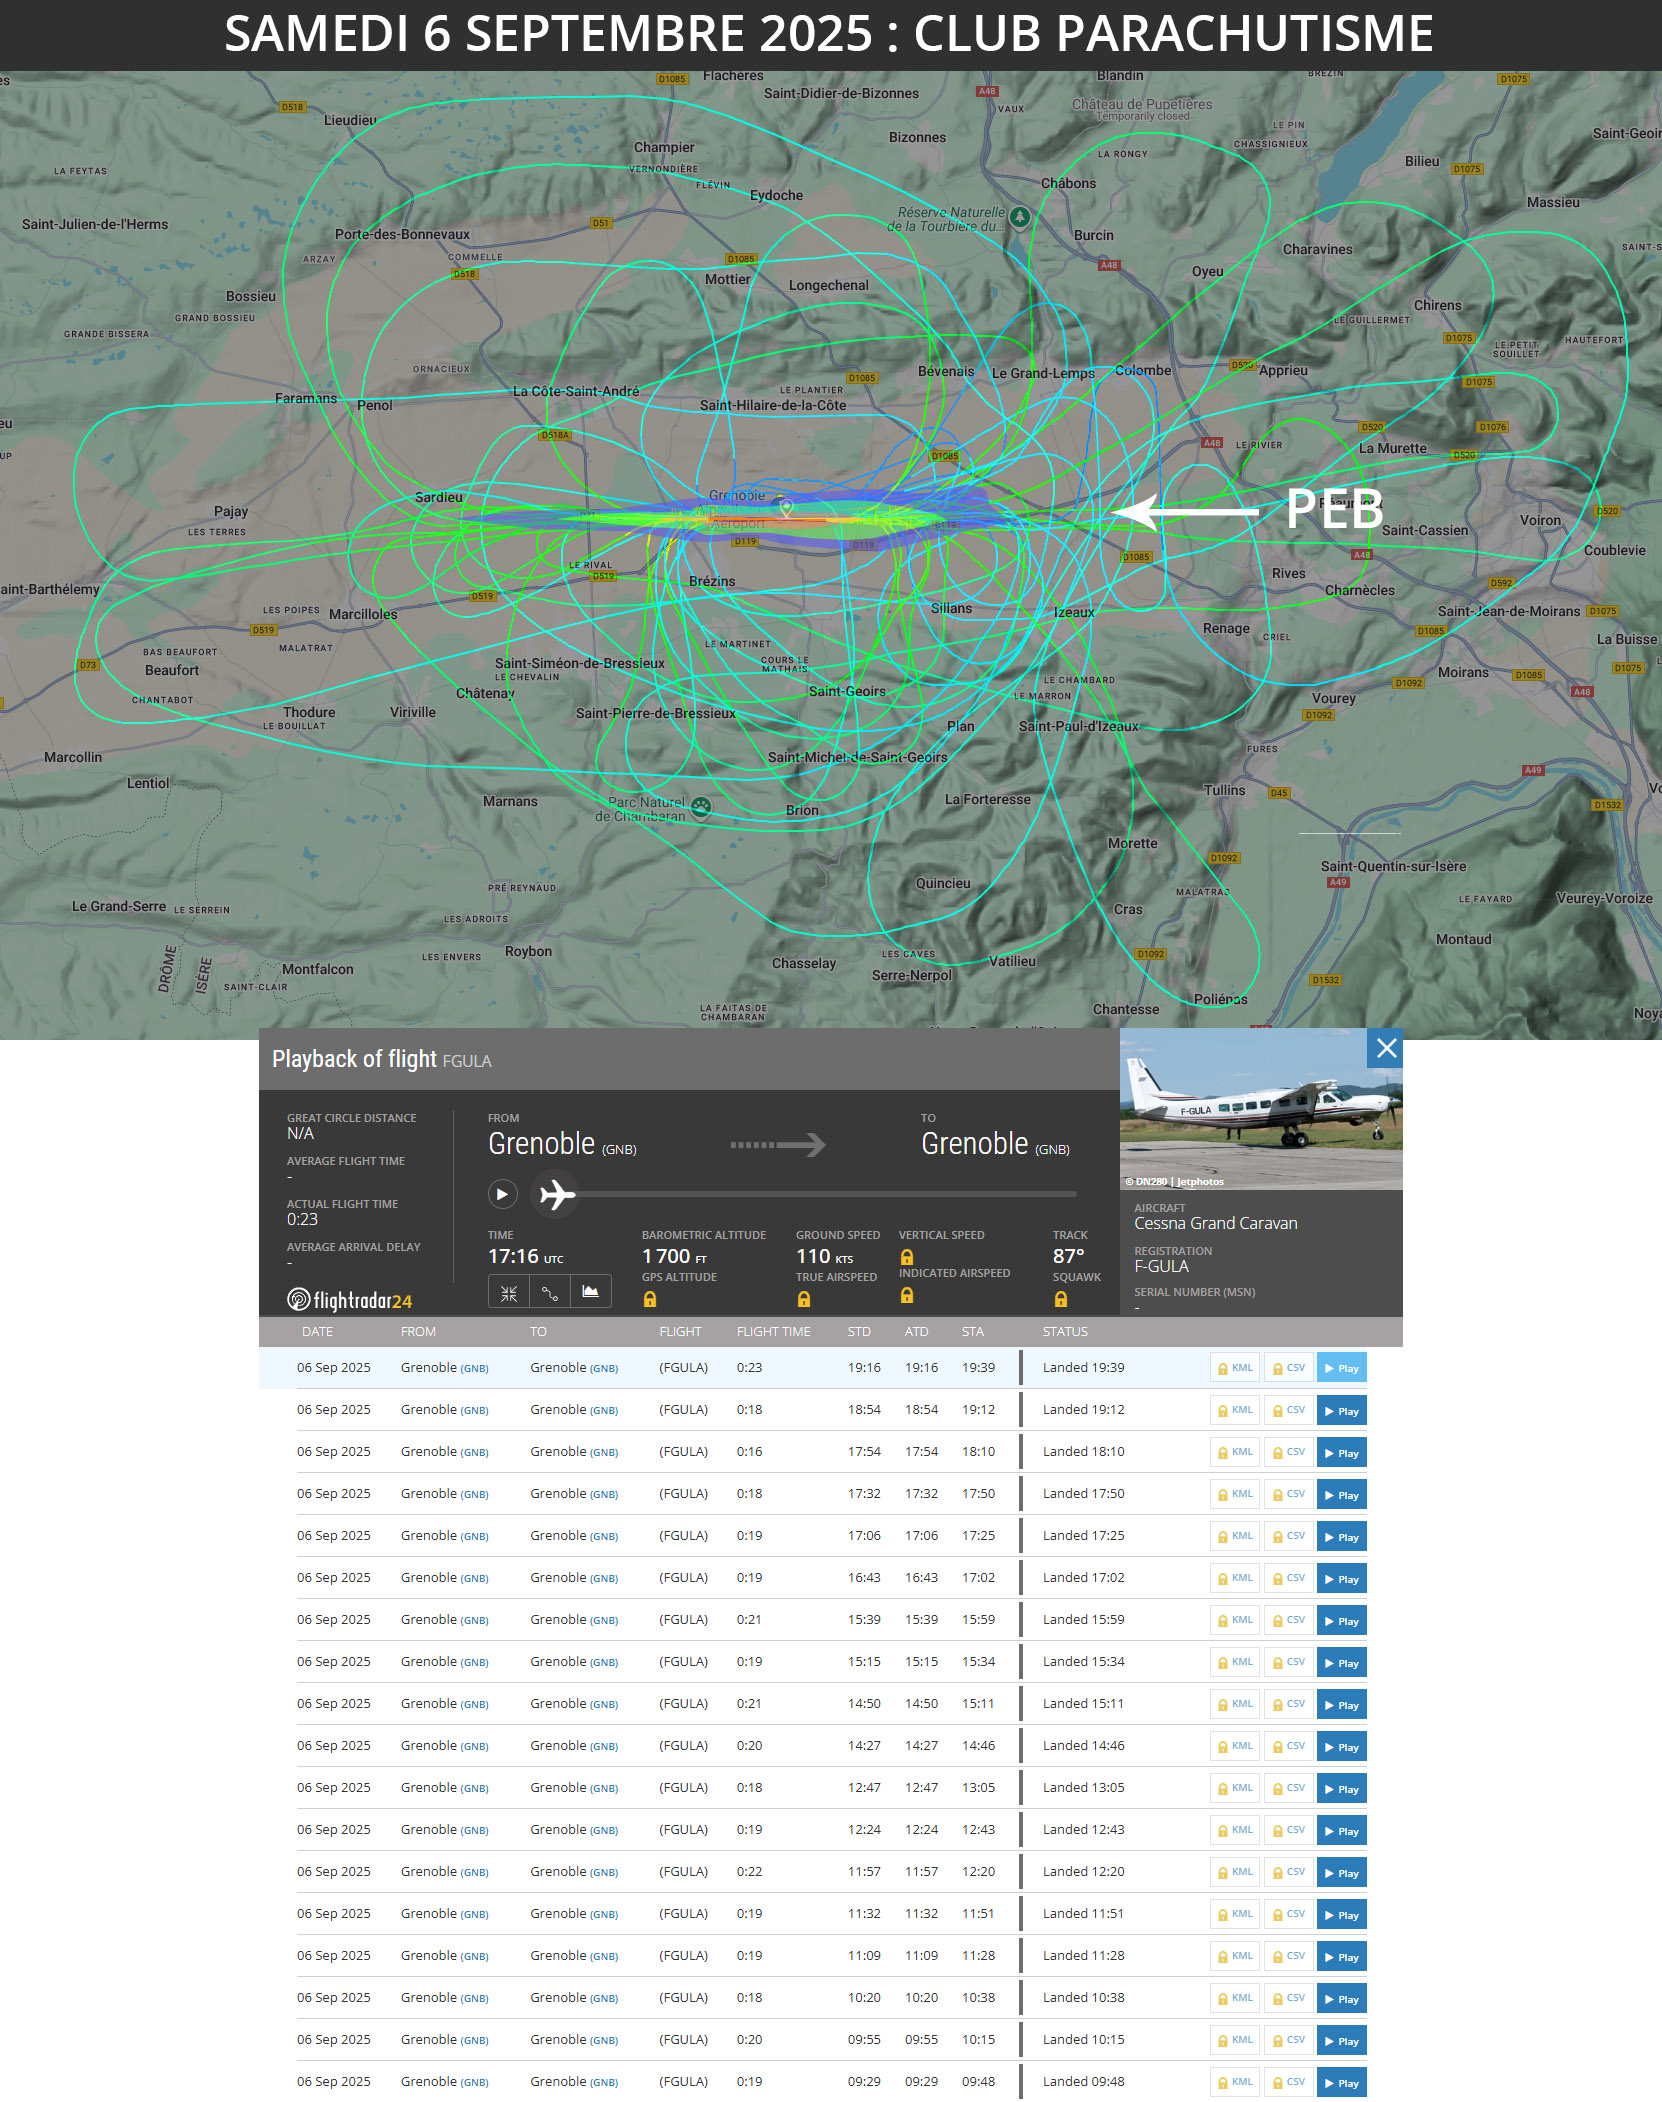Click the flight route path icon
The image size is (1662, 2102).
(550, 1293)
